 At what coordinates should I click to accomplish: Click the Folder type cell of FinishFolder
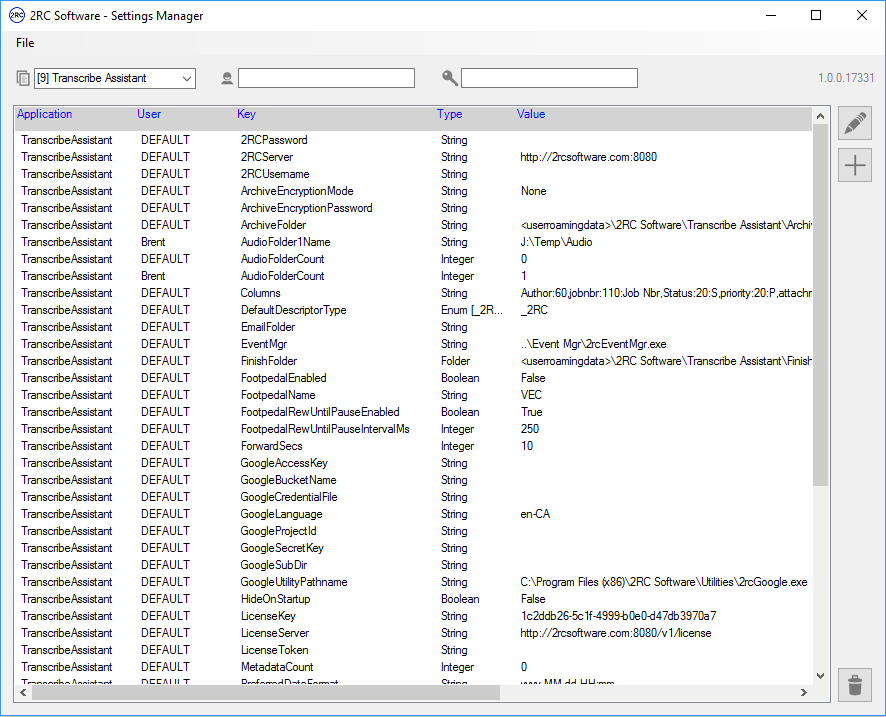(x=455, y=361)
